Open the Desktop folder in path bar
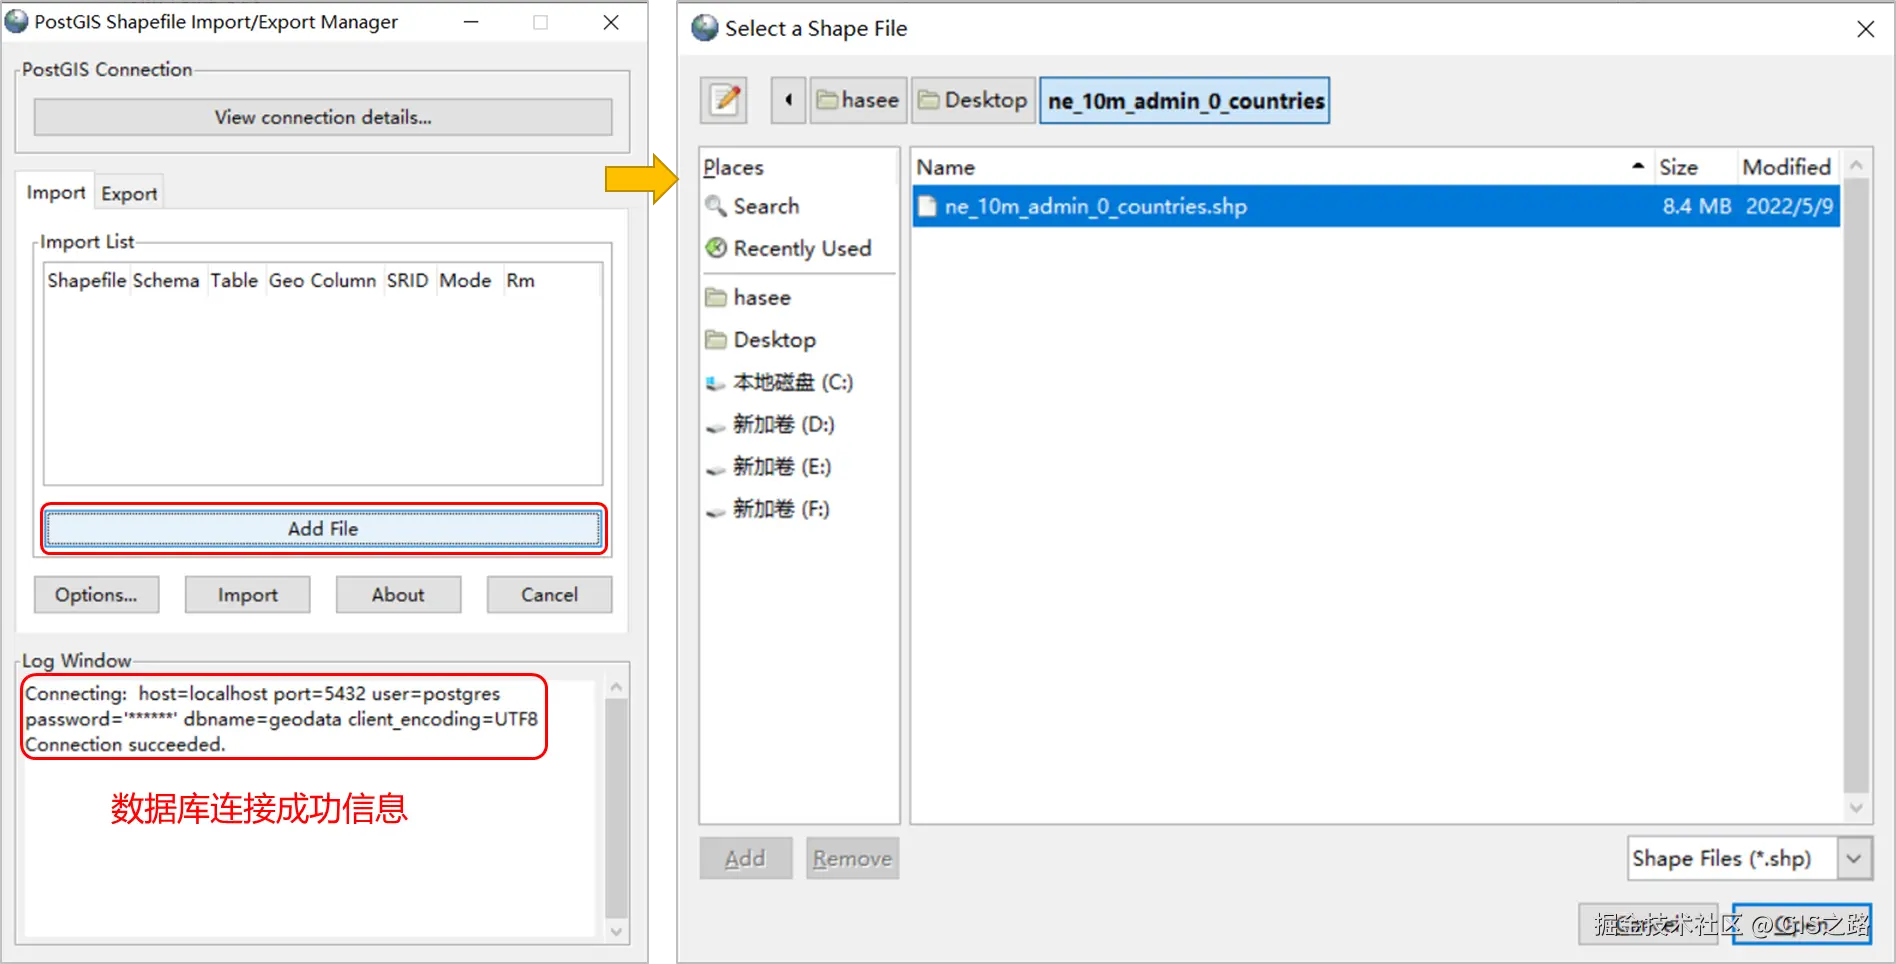Viewport: 1896px width, 964px height. pyautogui.click(x=973, y=100)
